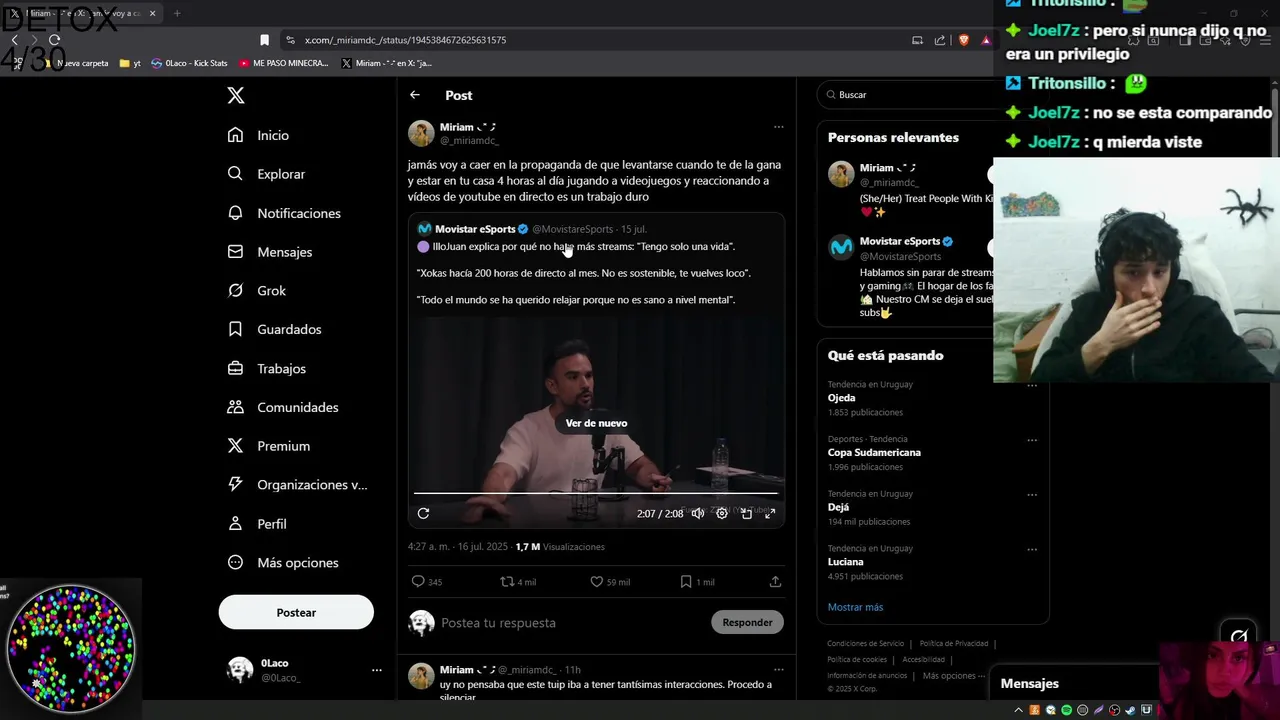
Task: Click the replay icon on the video
Action: click(423, 513)
